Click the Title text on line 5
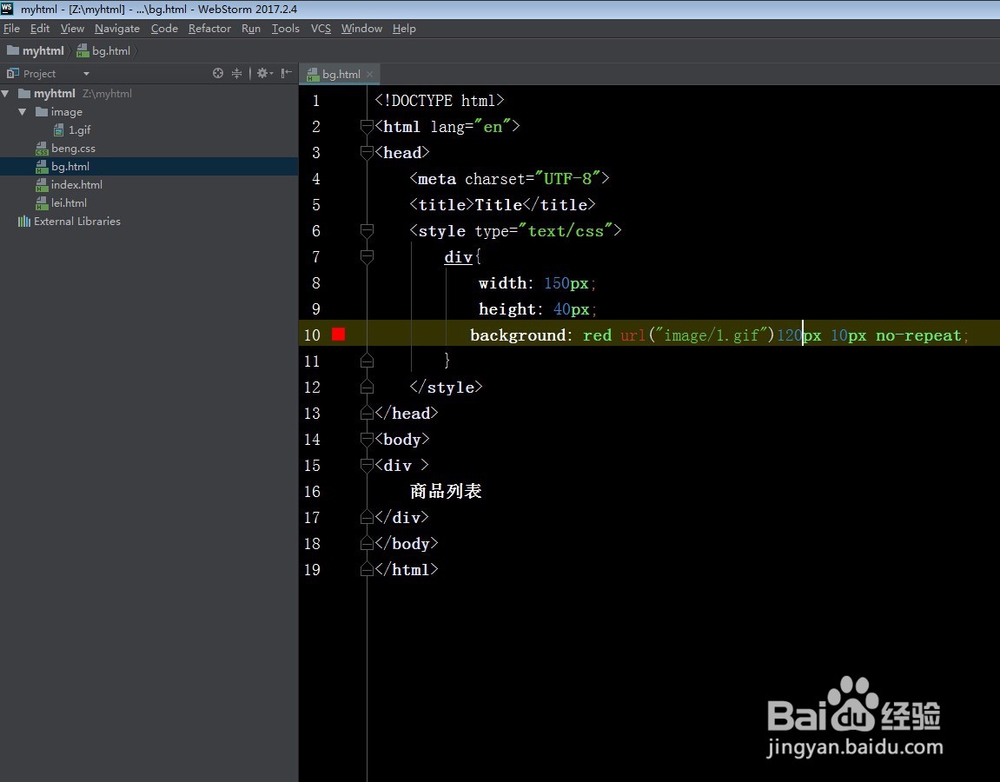1000x782 pixels. [499, 205]
